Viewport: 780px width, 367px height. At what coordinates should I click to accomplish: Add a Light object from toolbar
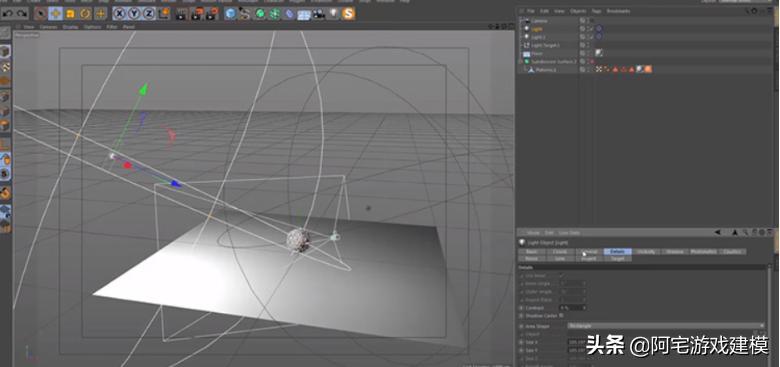tap(333, 13)
